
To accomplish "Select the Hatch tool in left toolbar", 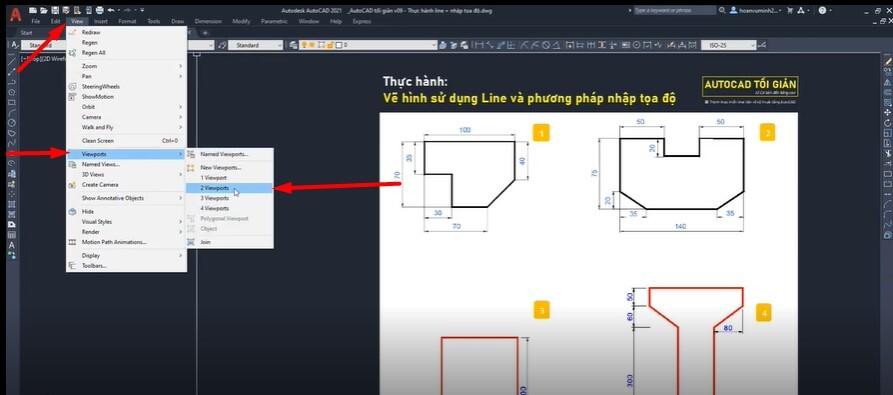I will [11, 204].
